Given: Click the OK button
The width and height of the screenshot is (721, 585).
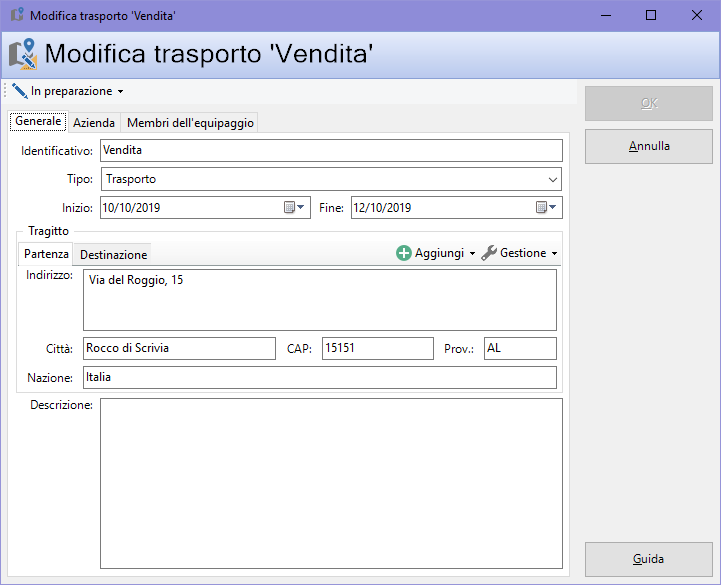Looking at the screenshot, I should click(x=649, y=103).
